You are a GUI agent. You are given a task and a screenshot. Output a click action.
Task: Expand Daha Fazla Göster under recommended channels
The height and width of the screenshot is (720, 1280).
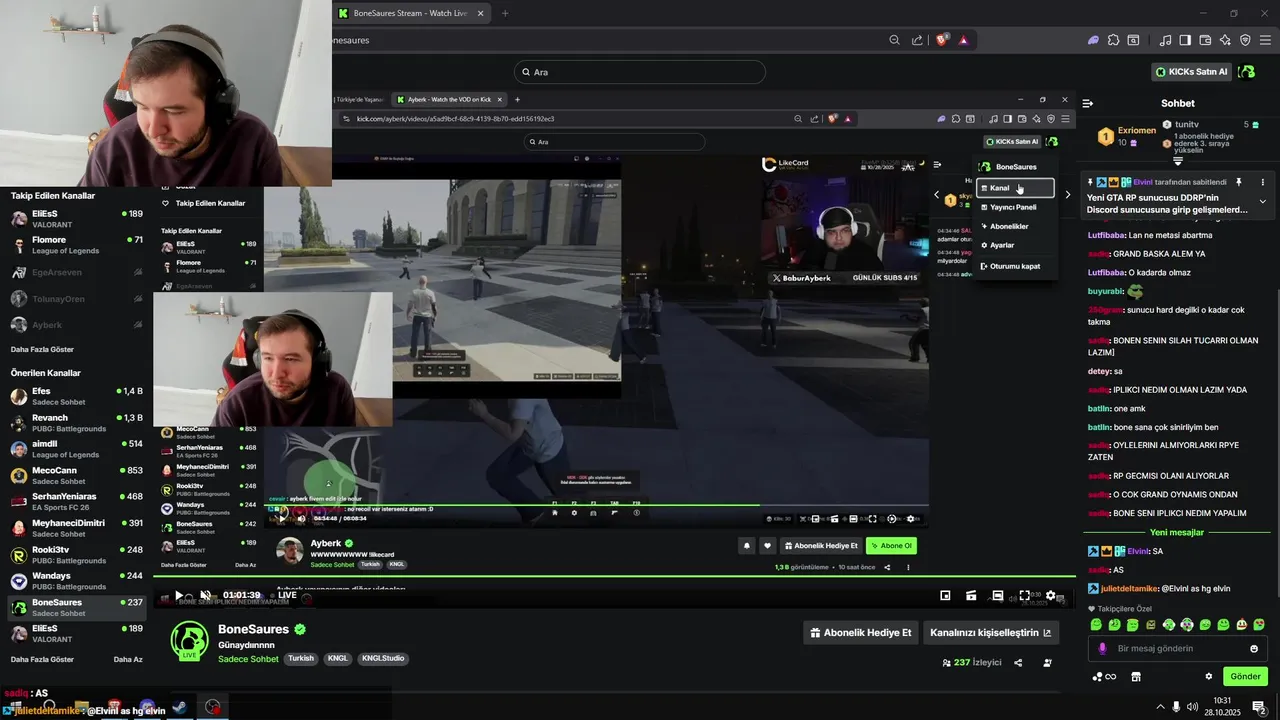click(42, 660)
